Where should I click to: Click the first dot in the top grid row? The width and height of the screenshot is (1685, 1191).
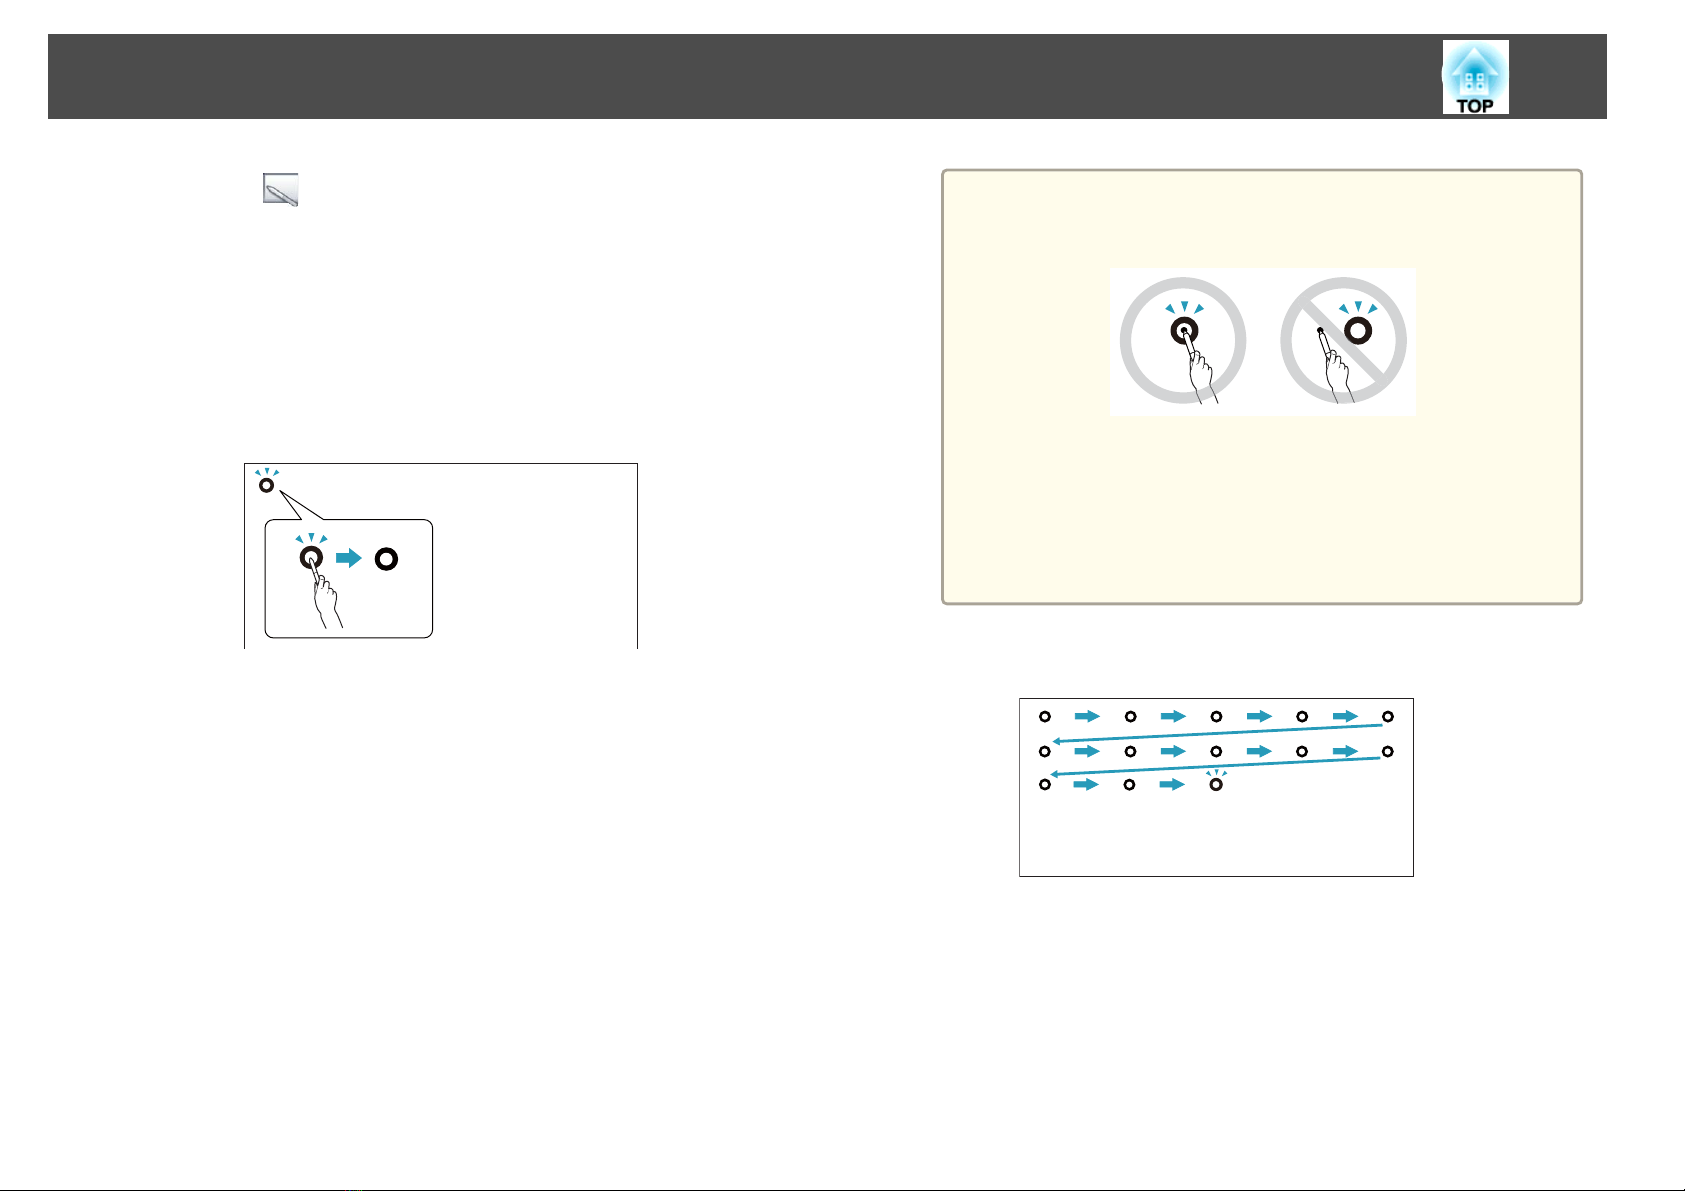coord(1044,716)
